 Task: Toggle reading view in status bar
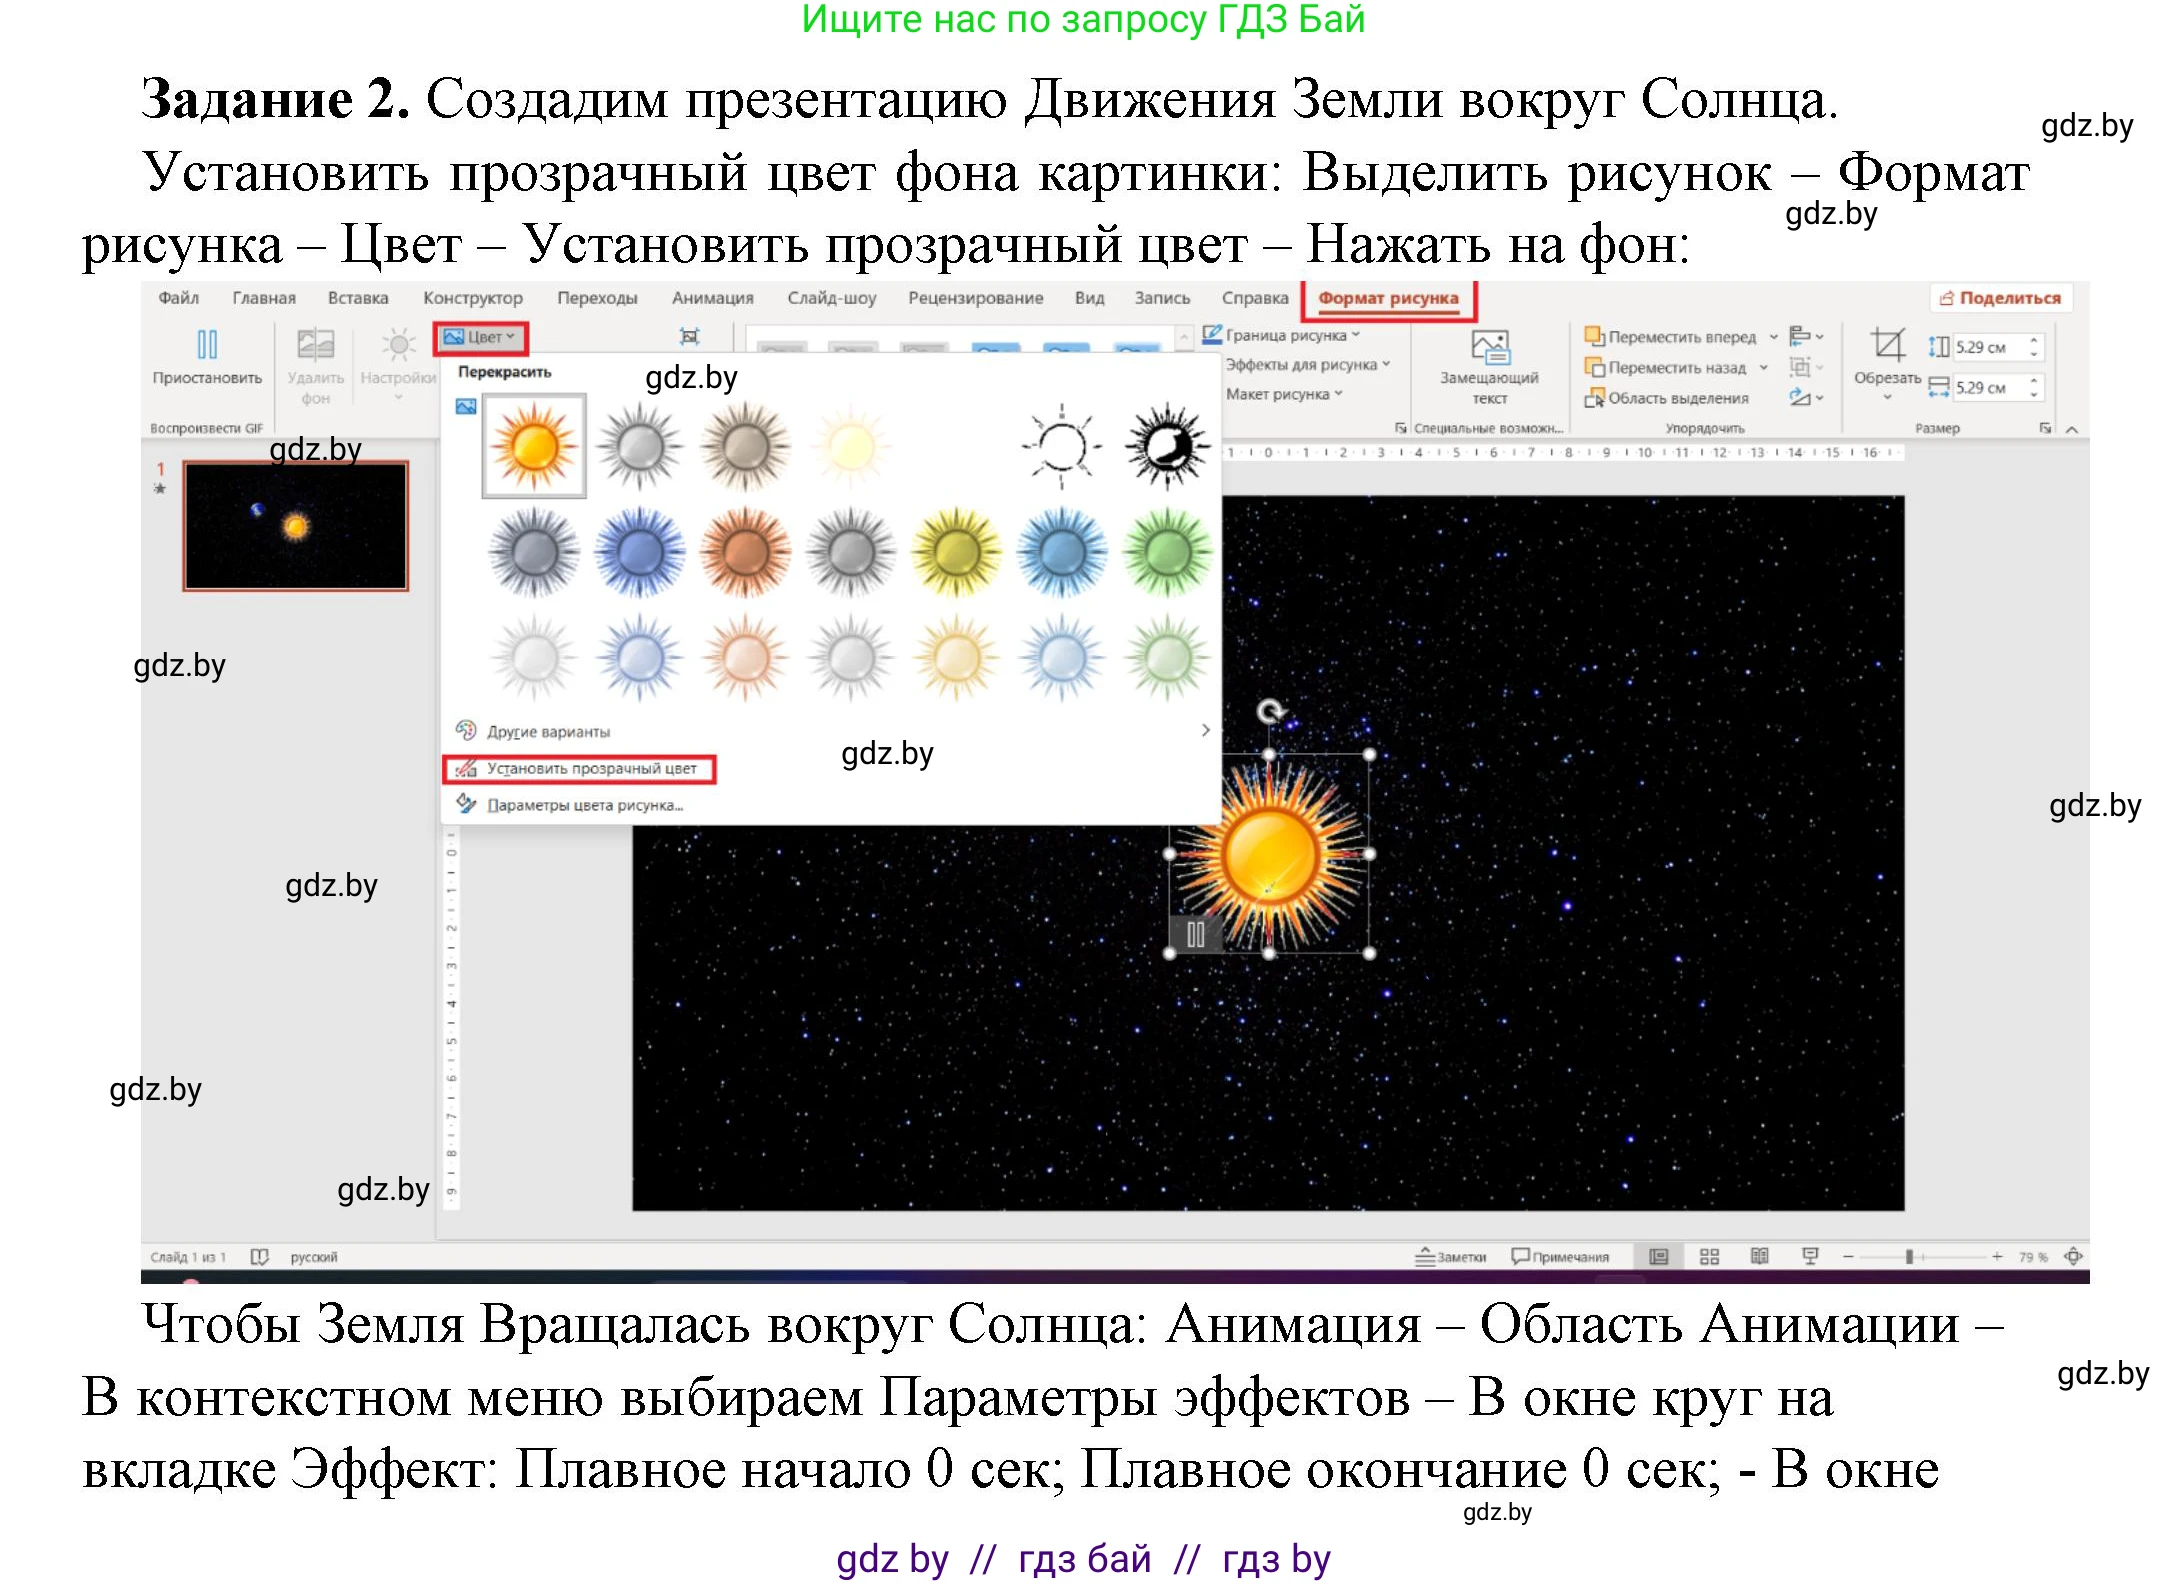[x=1761, y=1256]
